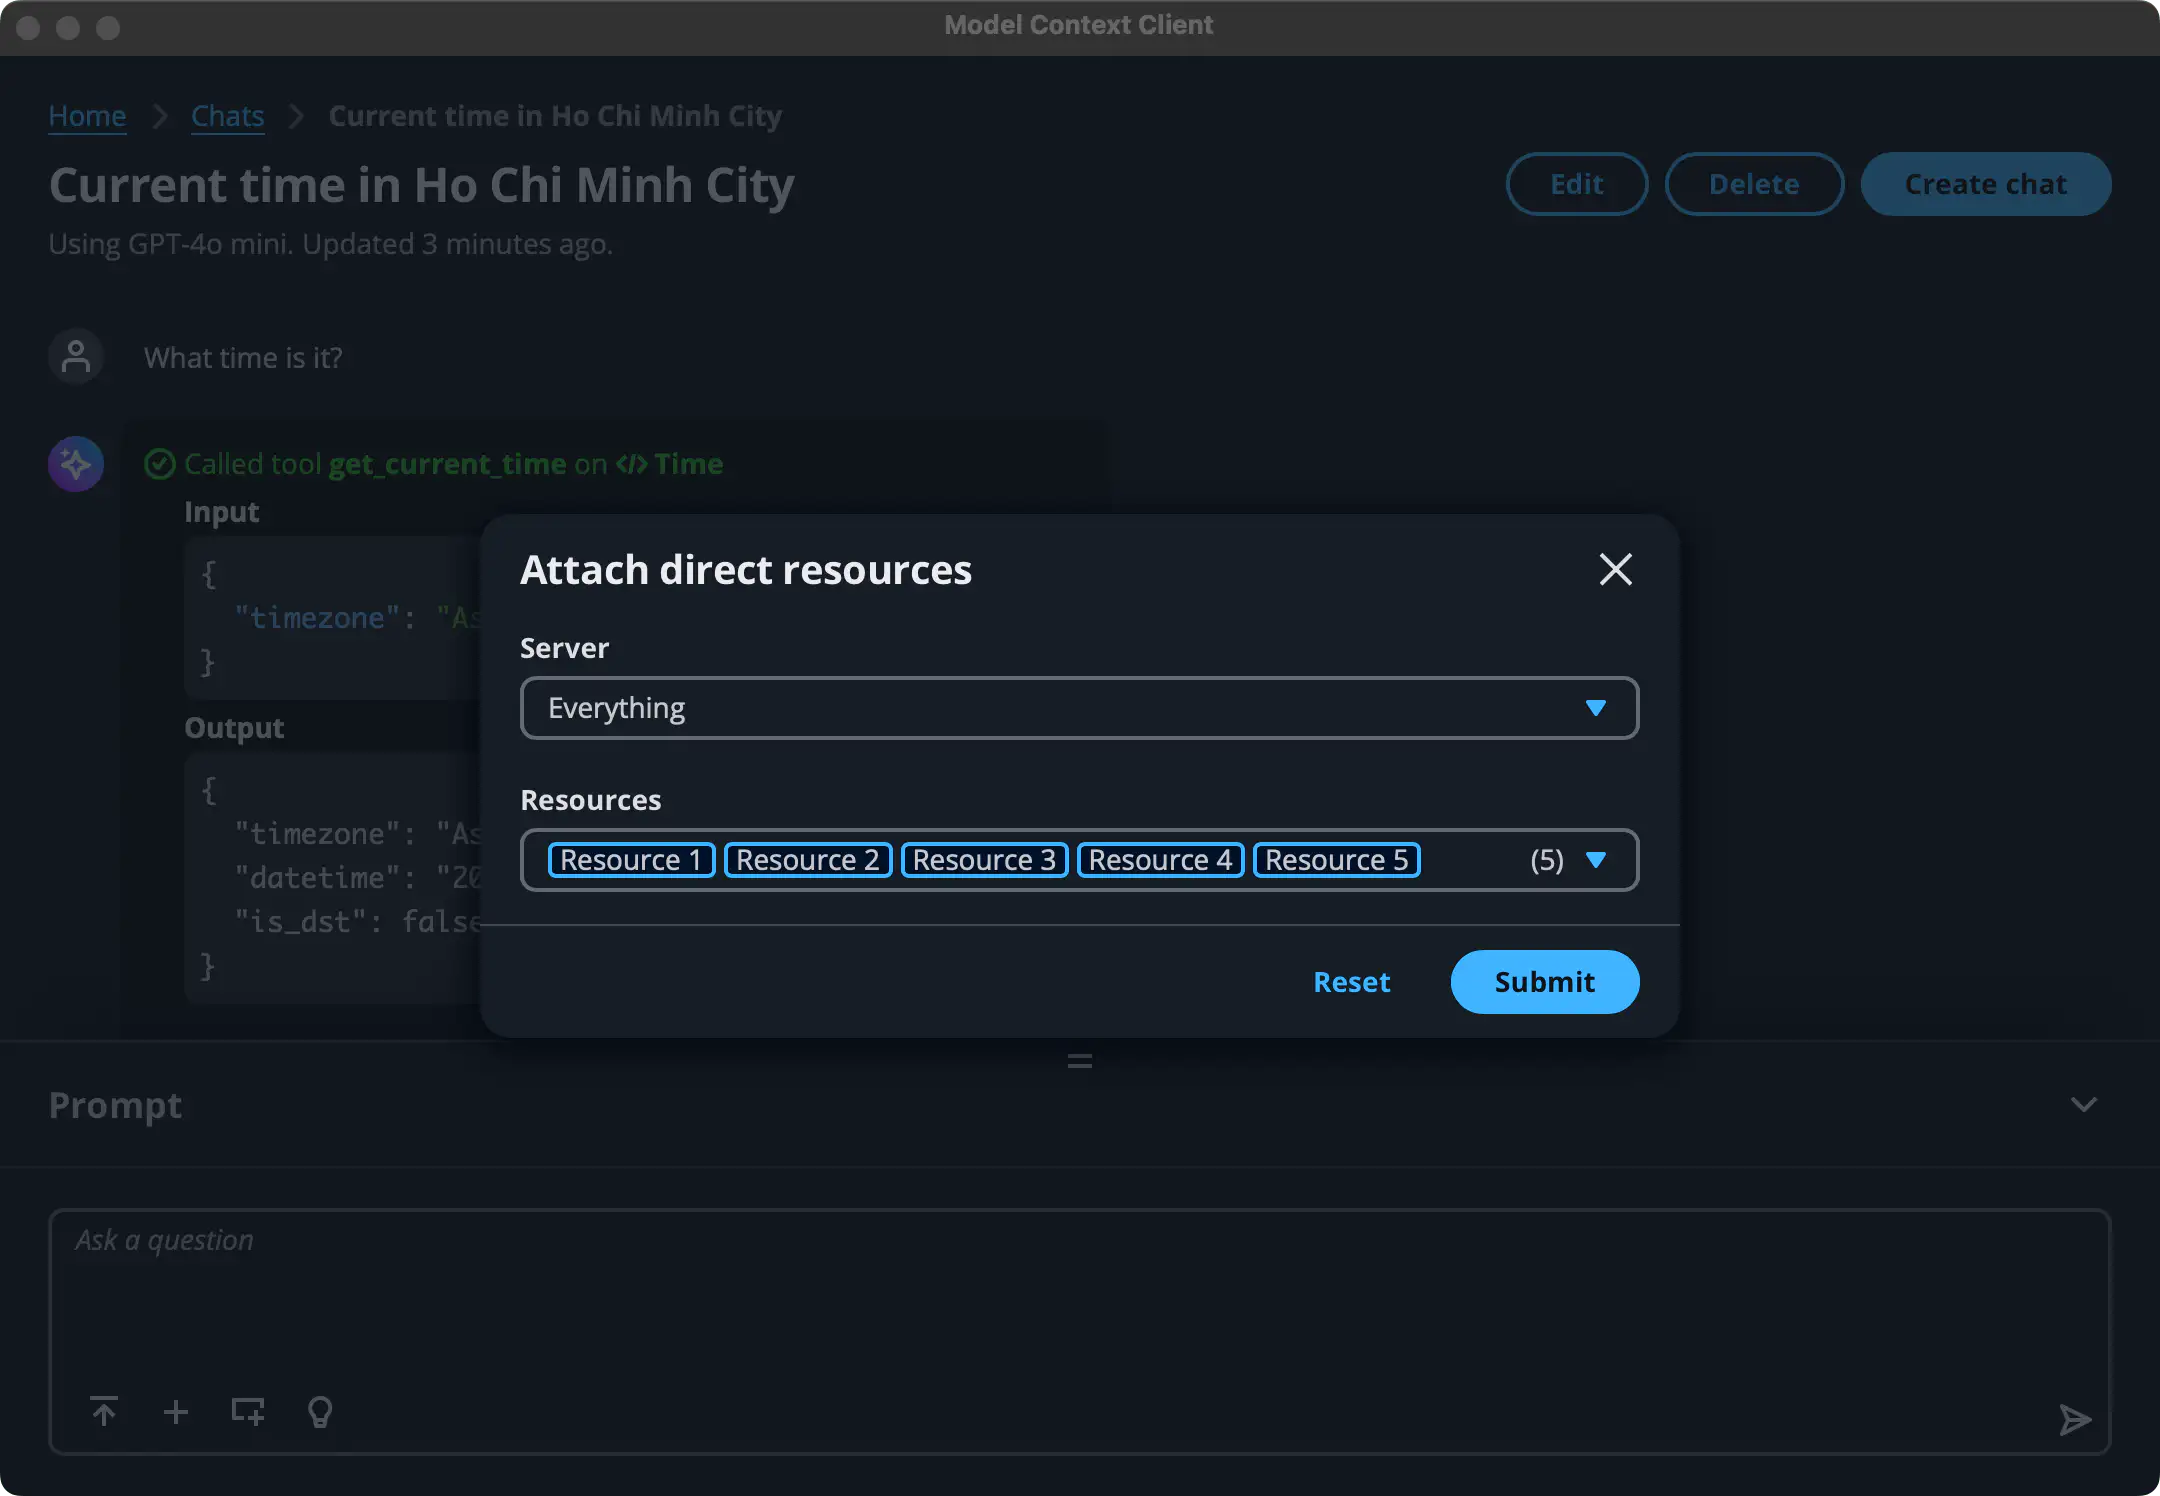2160x1496 pixels.
Task: Click the user avatar icon beside the question
Action: tap(76, 357)
